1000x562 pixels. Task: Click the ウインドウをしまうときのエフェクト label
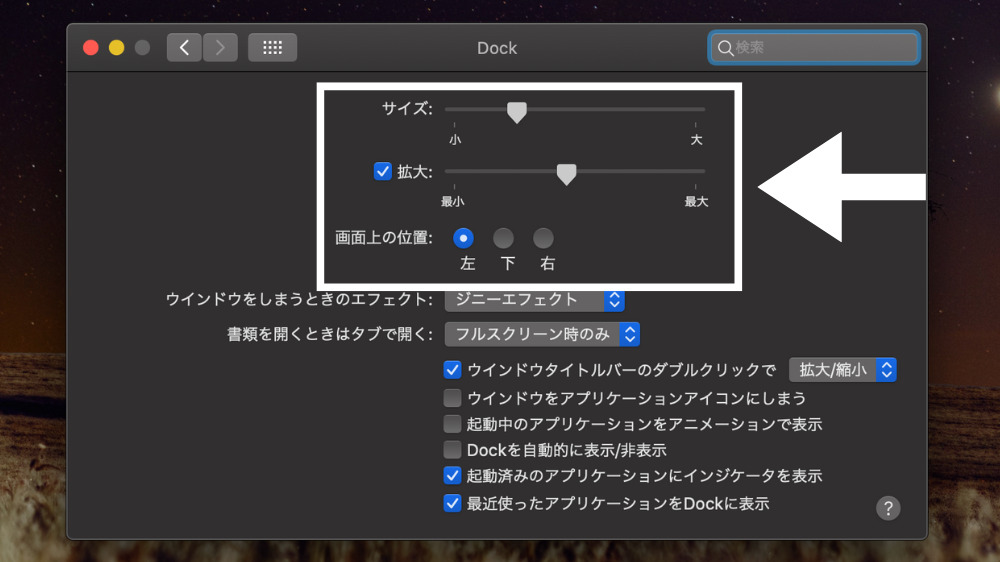click(x=300, y=299)
